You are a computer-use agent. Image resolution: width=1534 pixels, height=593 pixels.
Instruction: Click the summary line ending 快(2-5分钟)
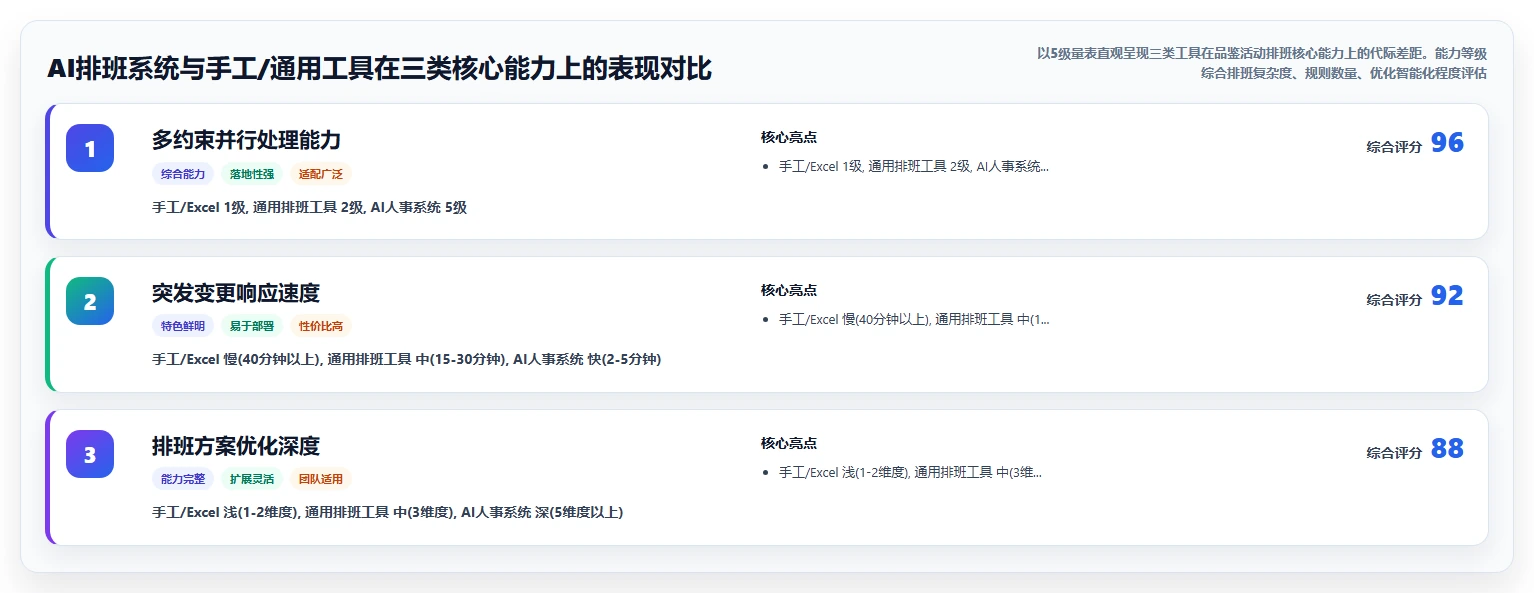pyautogui.click(x=406, y=359)
